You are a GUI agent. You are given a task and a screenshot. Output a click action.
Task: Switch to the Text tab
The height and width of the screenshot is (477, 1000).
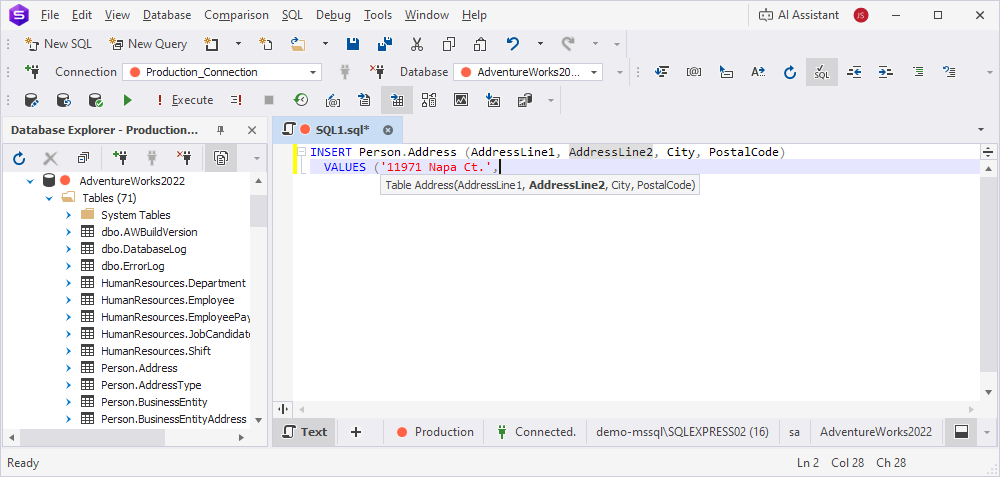(x=305, y=432)
